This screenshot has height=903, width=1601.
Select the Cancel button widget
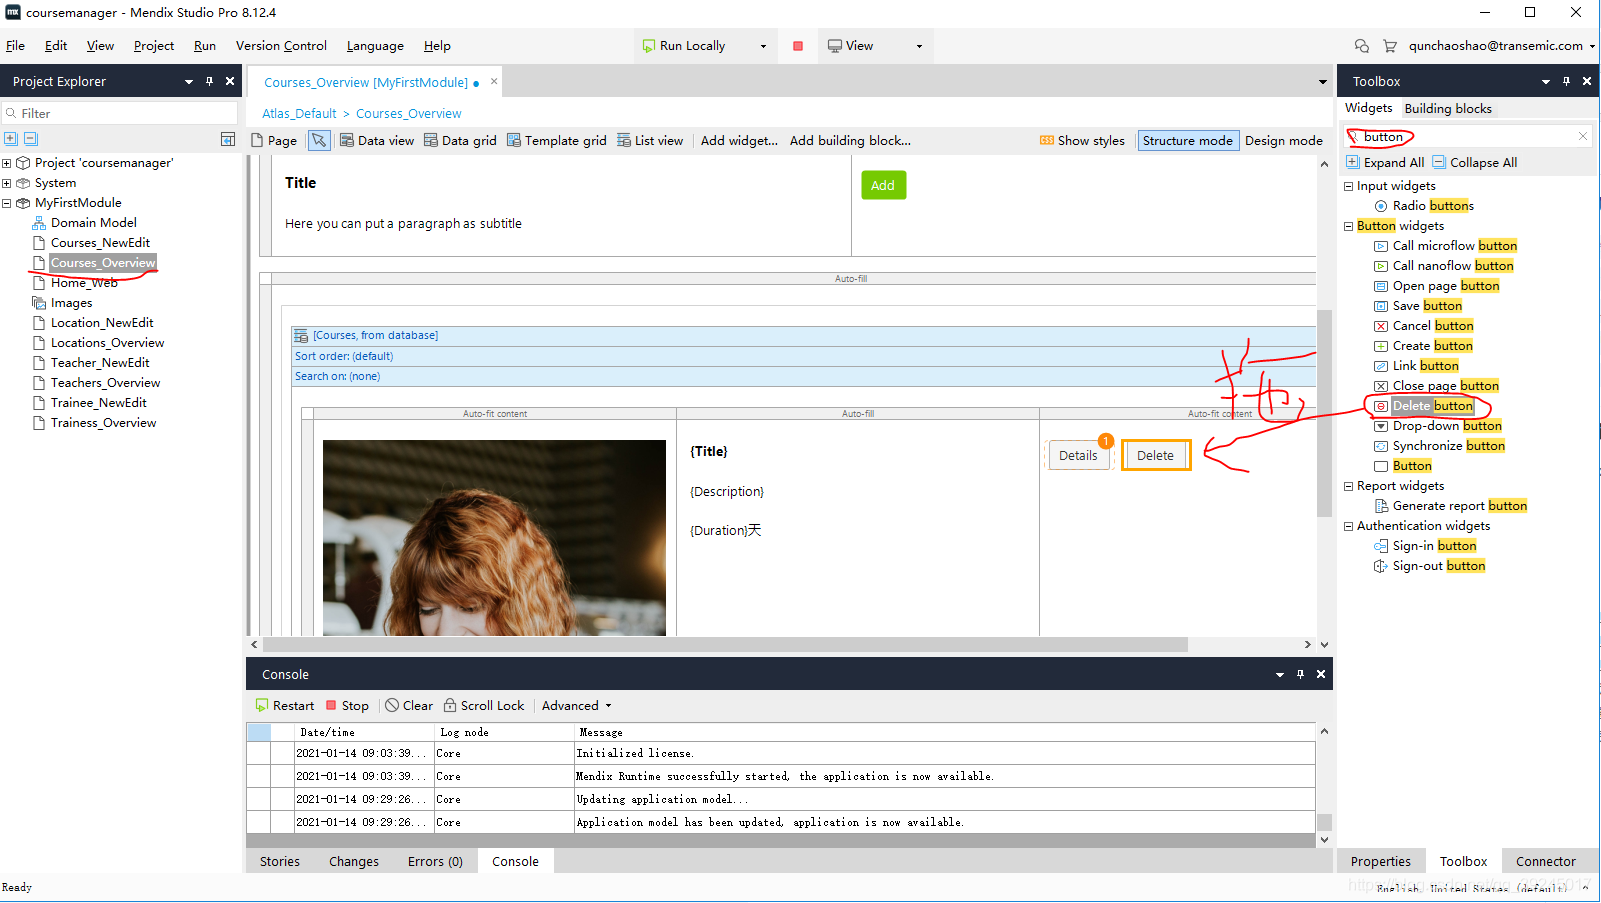coord(1424,326)
